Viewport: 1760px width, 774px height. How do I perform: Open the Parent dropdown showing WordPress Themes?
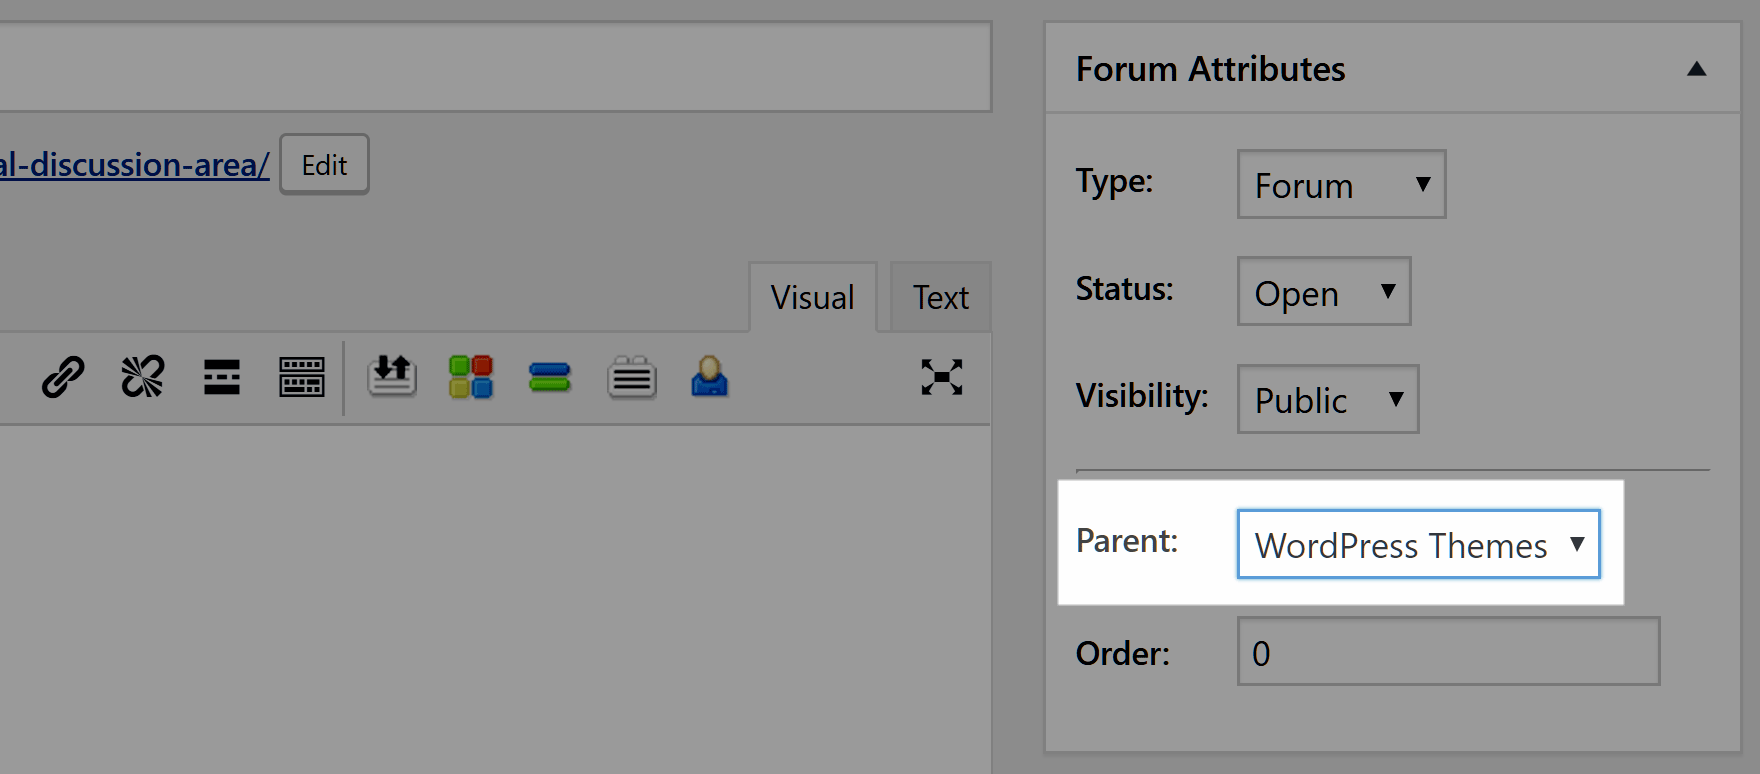pyautogui.click(x=1418, y=545)
